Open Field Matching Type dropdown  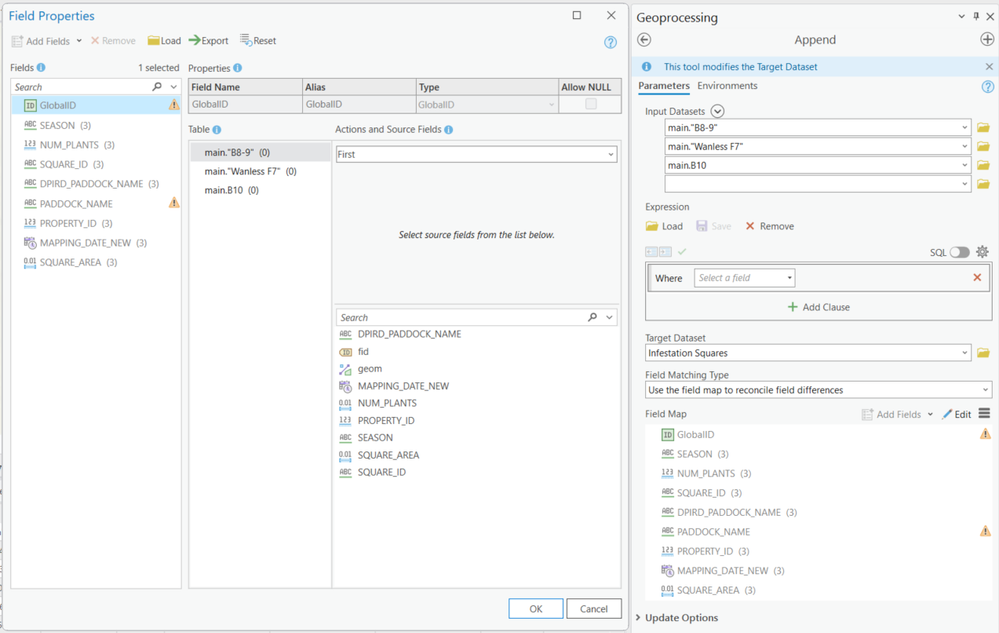(818, 390)
